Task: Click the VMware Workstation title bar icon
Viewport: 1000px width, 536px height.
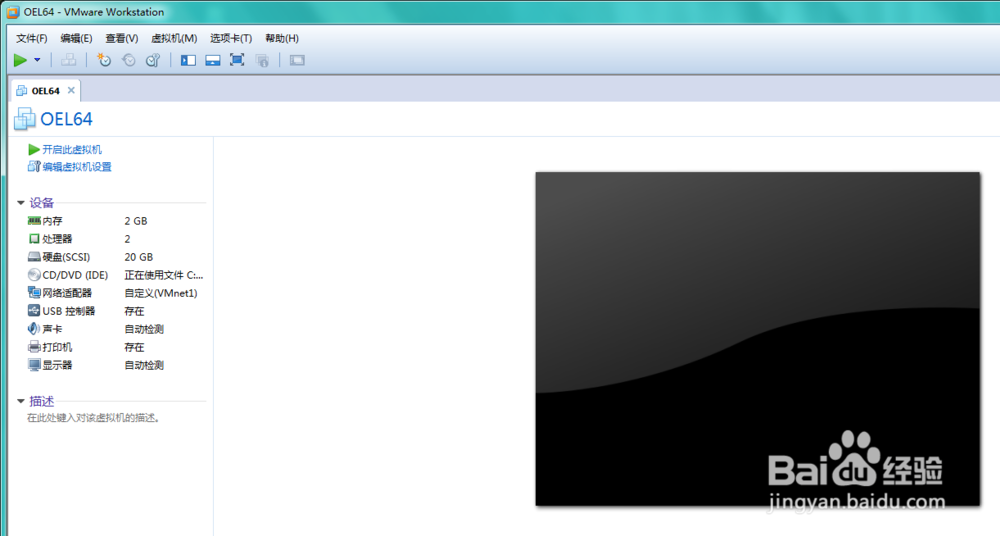Action: pyautogui.click(x=13, y=12)
